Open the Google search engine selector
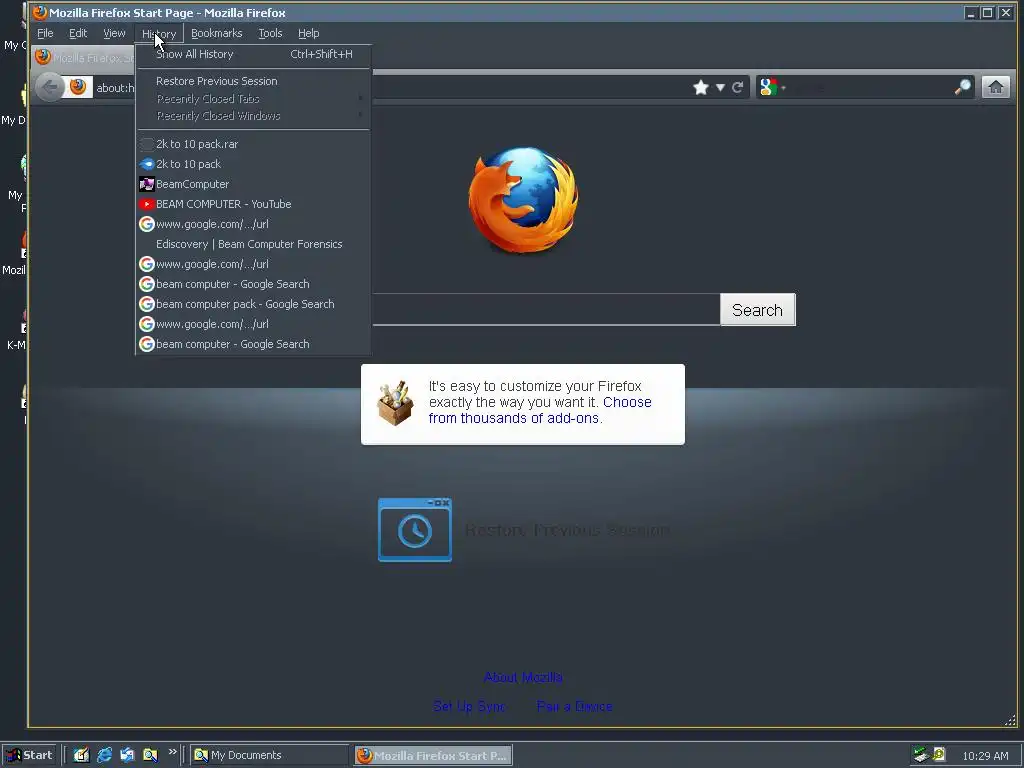Viewport: 1024px width, 768px height. click(773, 87)
